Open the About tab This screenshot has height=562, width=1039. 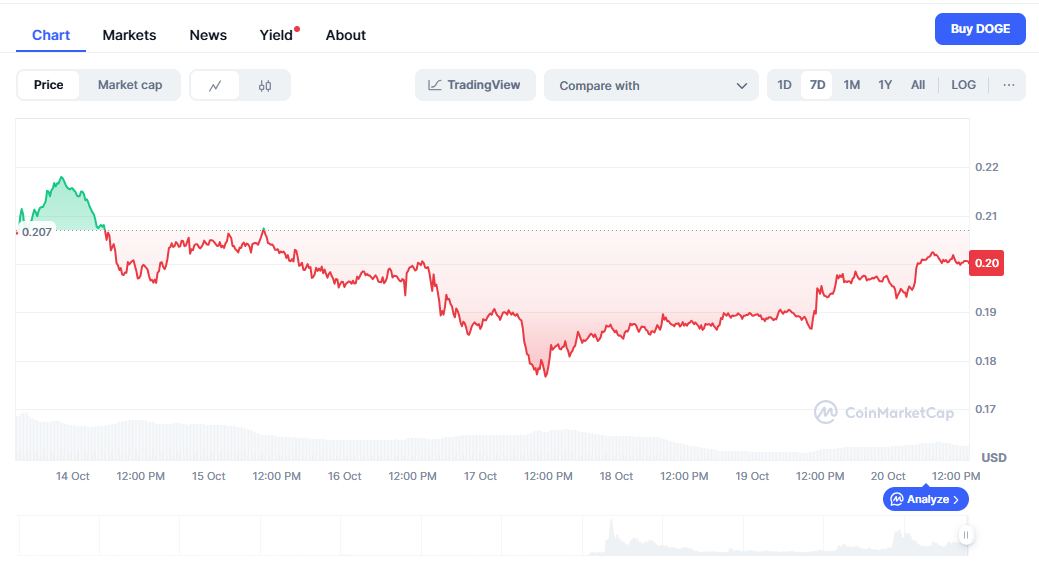[346, 35]
